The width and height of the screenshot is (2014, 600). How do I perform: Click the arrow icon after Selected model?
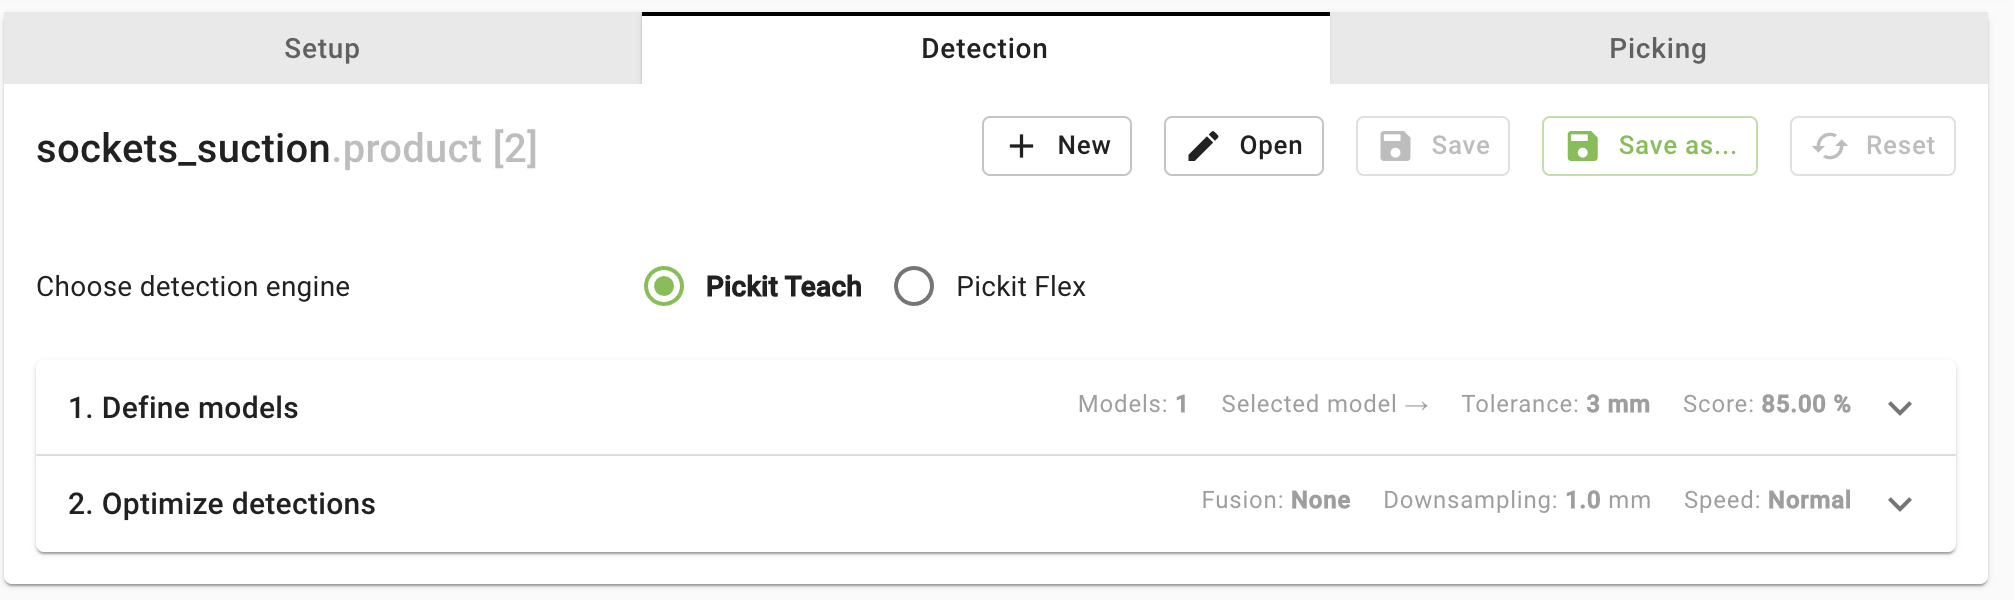[x=1416, y=405]
